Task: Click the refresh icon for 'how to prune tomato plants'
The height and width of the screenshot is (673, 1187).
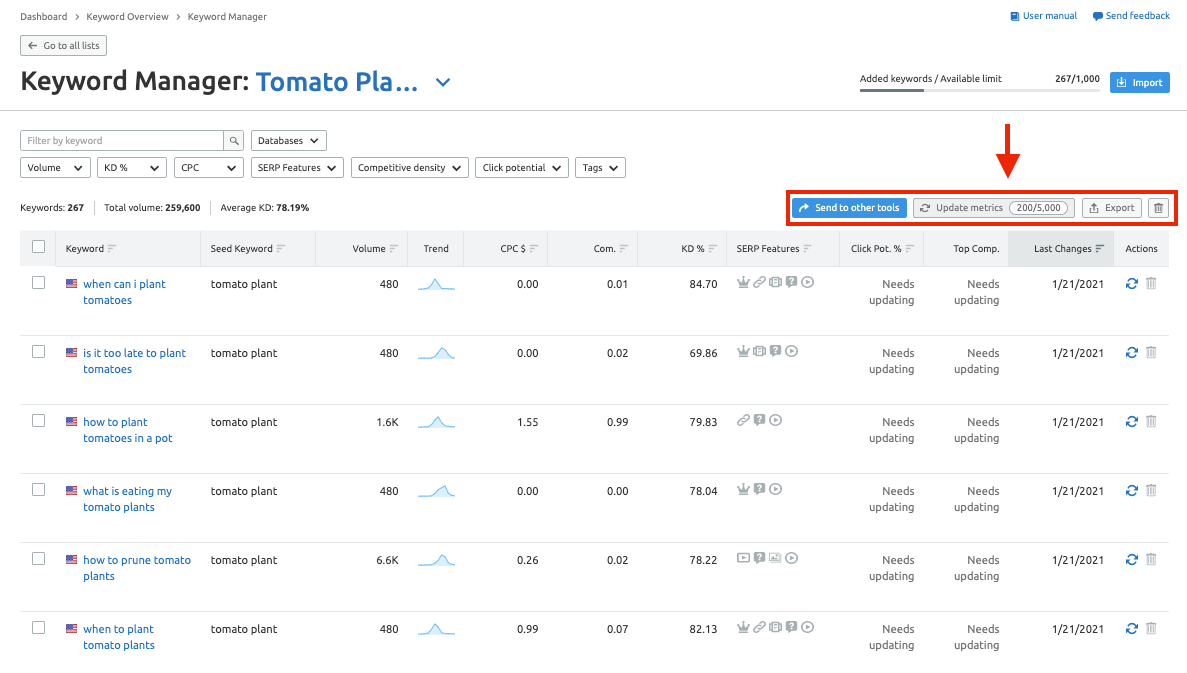Action: click(1132, 559)
